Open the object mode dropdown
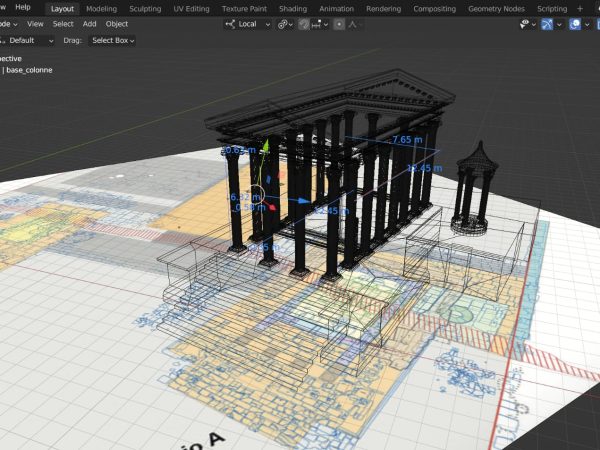This screenshot has height=450, width=600. (9, 24)
